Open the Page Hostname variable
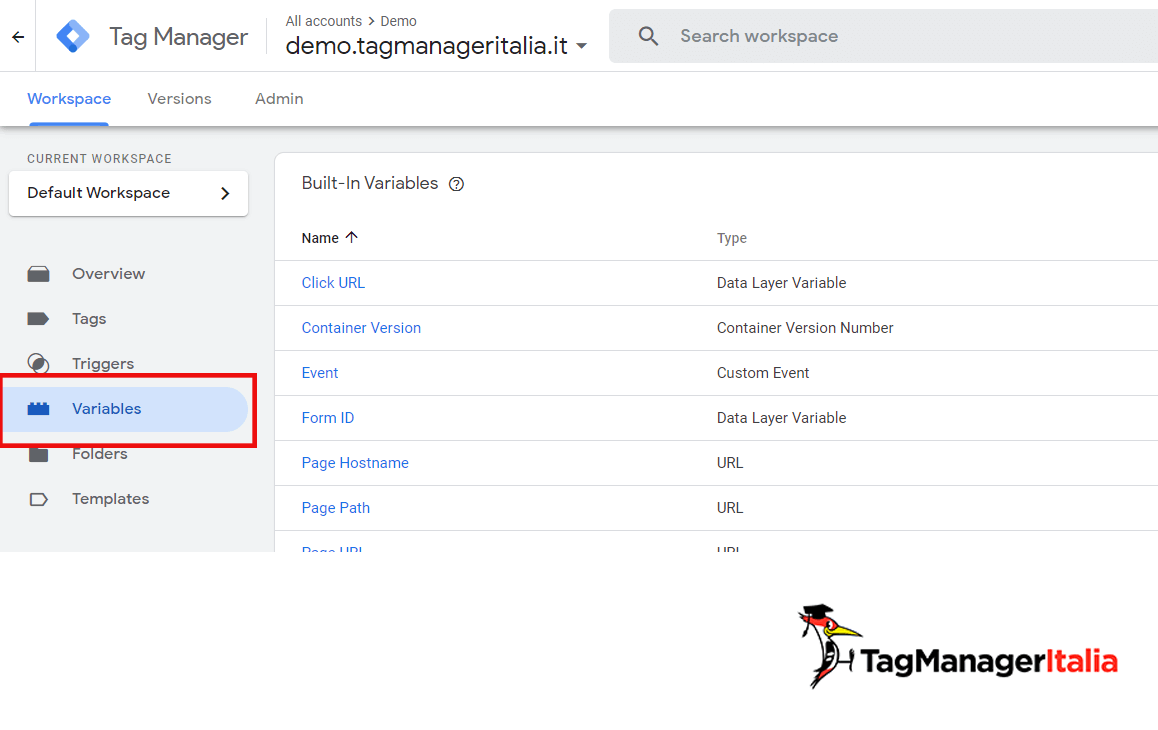The image size is (1158, 730). [355, 463]
